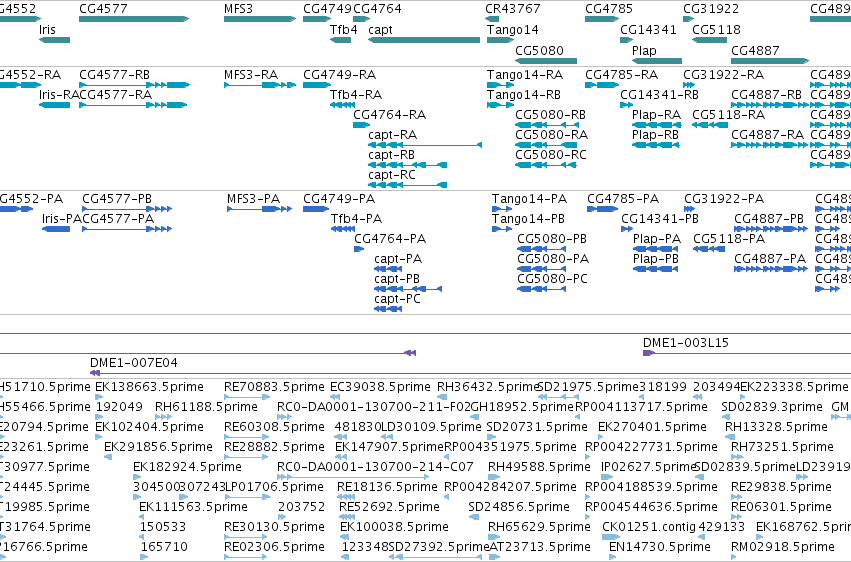Click the capt-PC protein label
Screen dimensions: 851x562
point(397,299)
